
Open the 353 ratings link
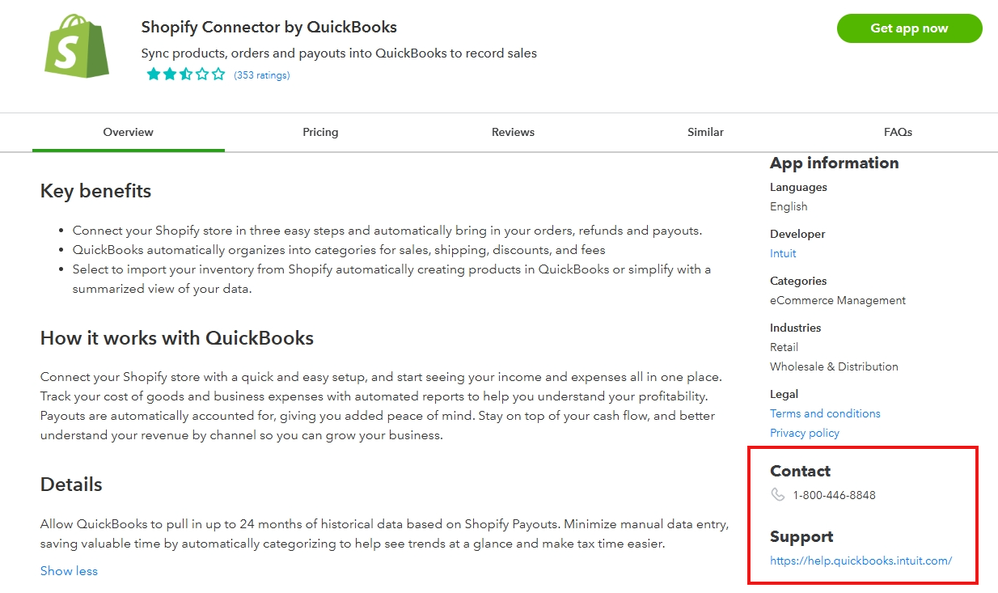(x=262, y=75)
